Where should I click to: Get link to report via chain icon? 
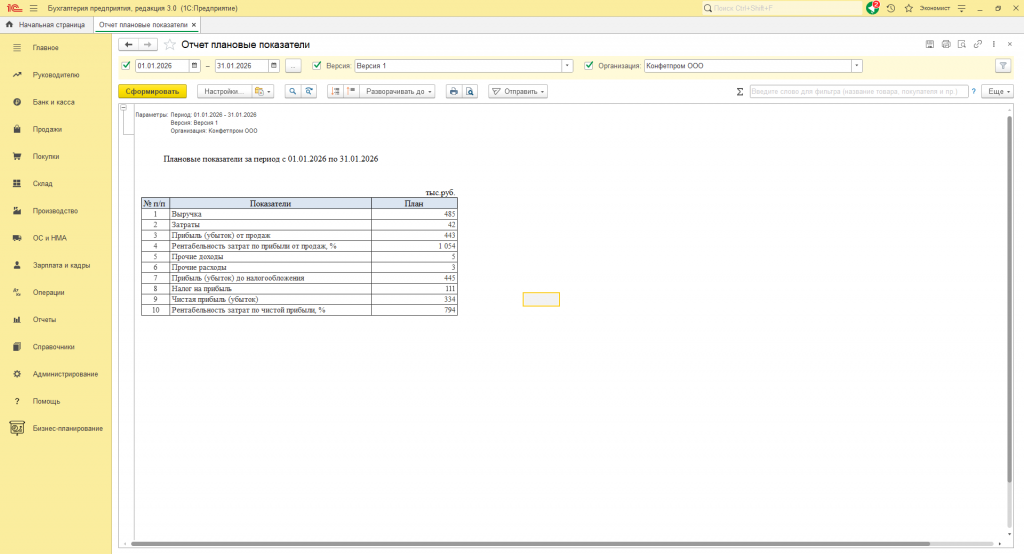(x=978, y=44)
